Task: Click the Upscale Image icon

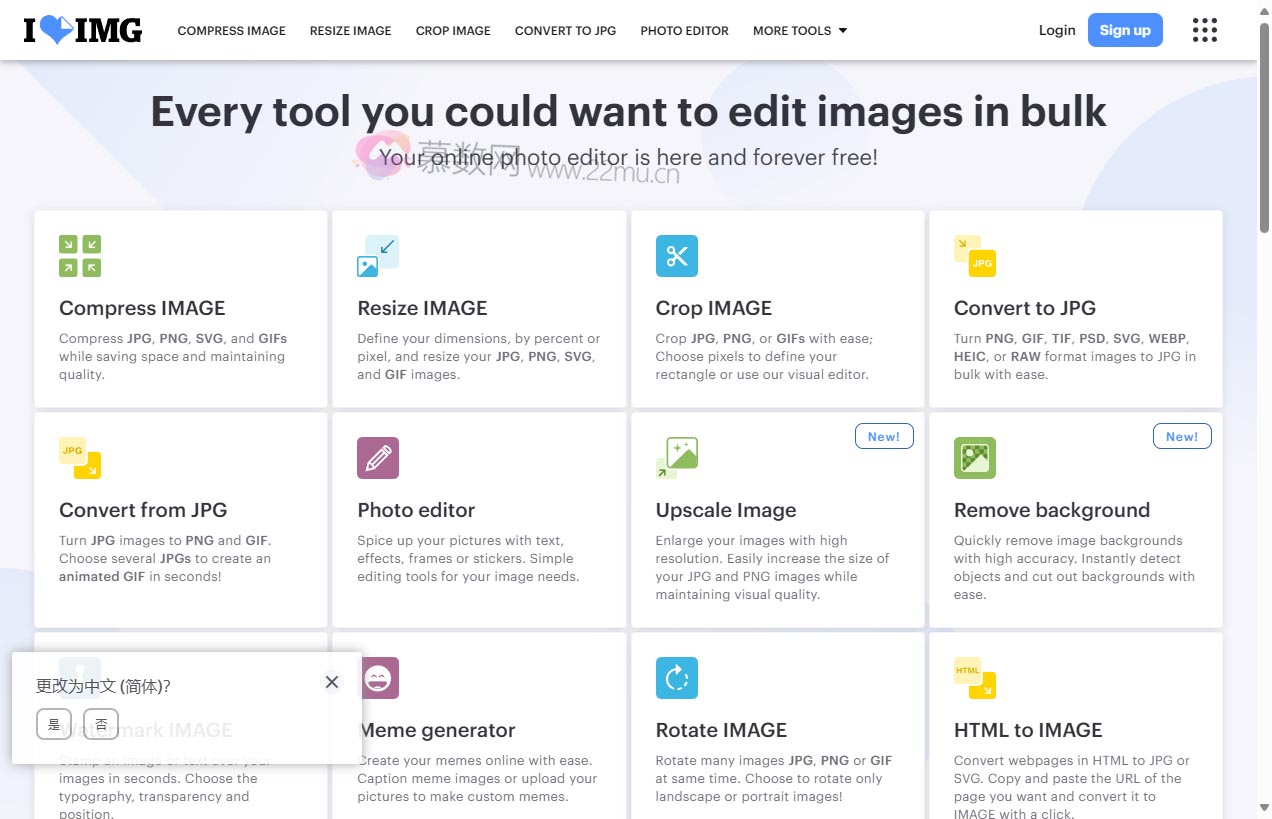Action: [x=677, y=458]
